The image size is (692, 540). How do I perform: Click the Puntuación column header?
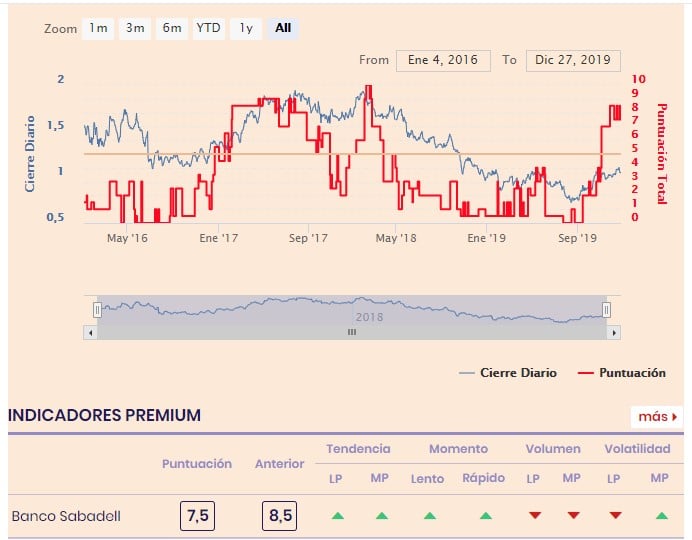tap(197, 464)
